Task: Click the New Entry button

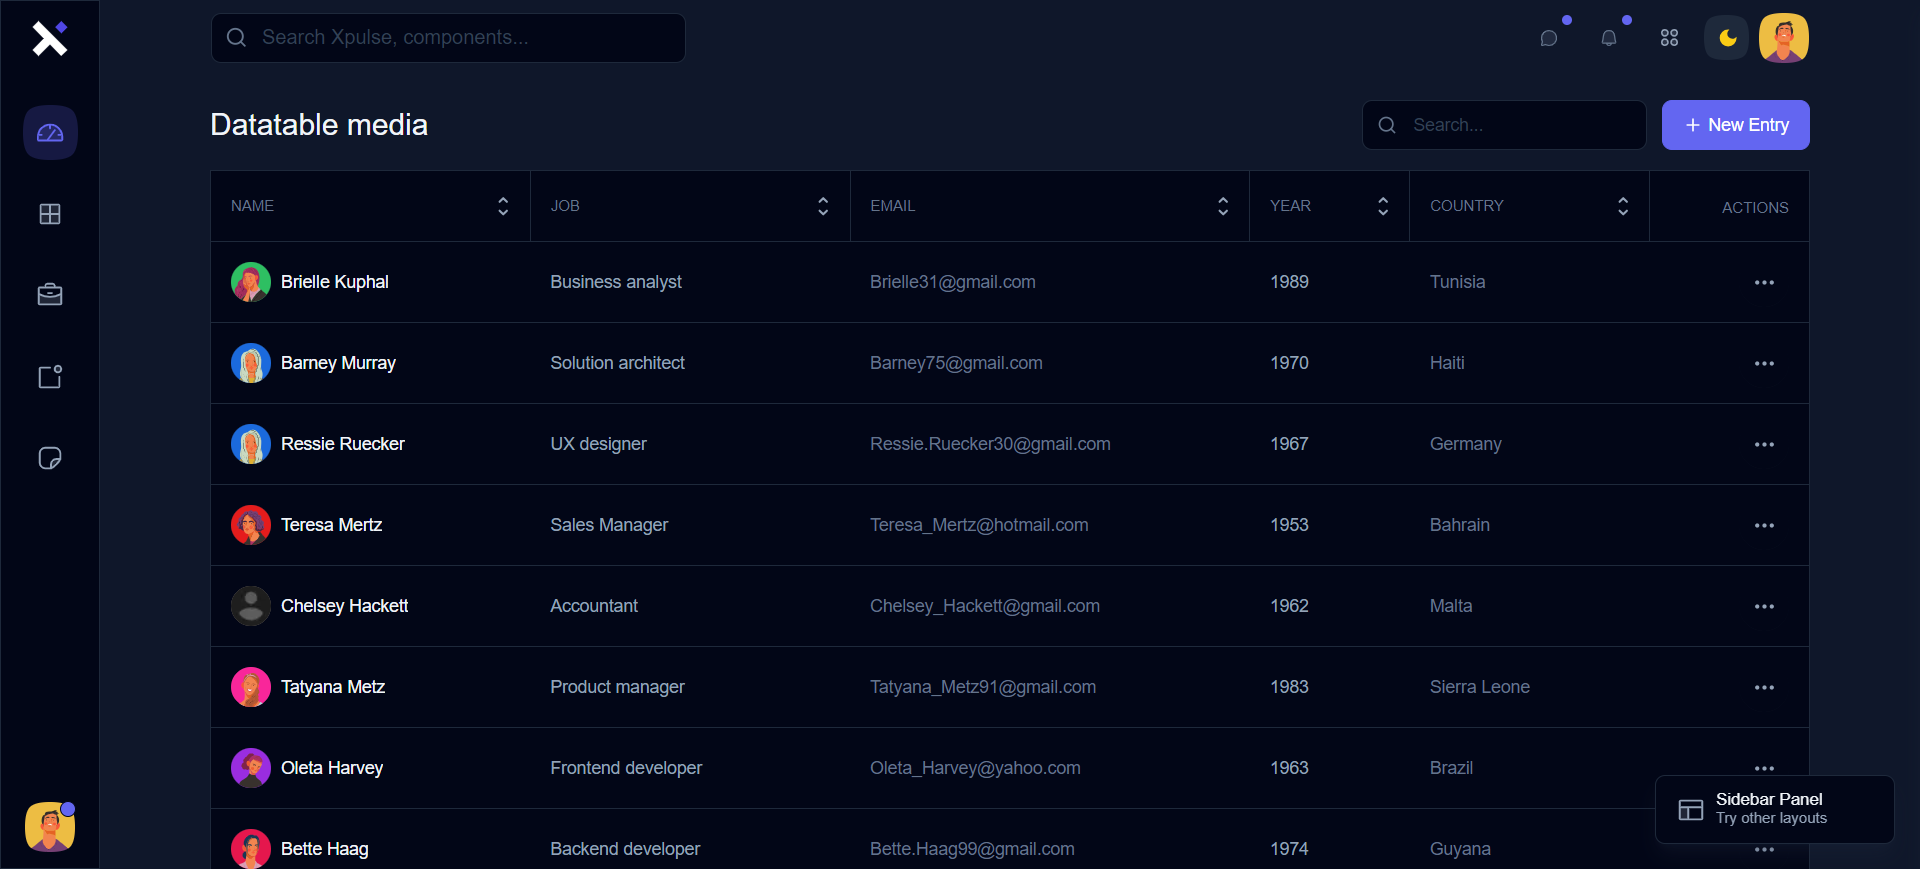Action: coord(1735,125)
